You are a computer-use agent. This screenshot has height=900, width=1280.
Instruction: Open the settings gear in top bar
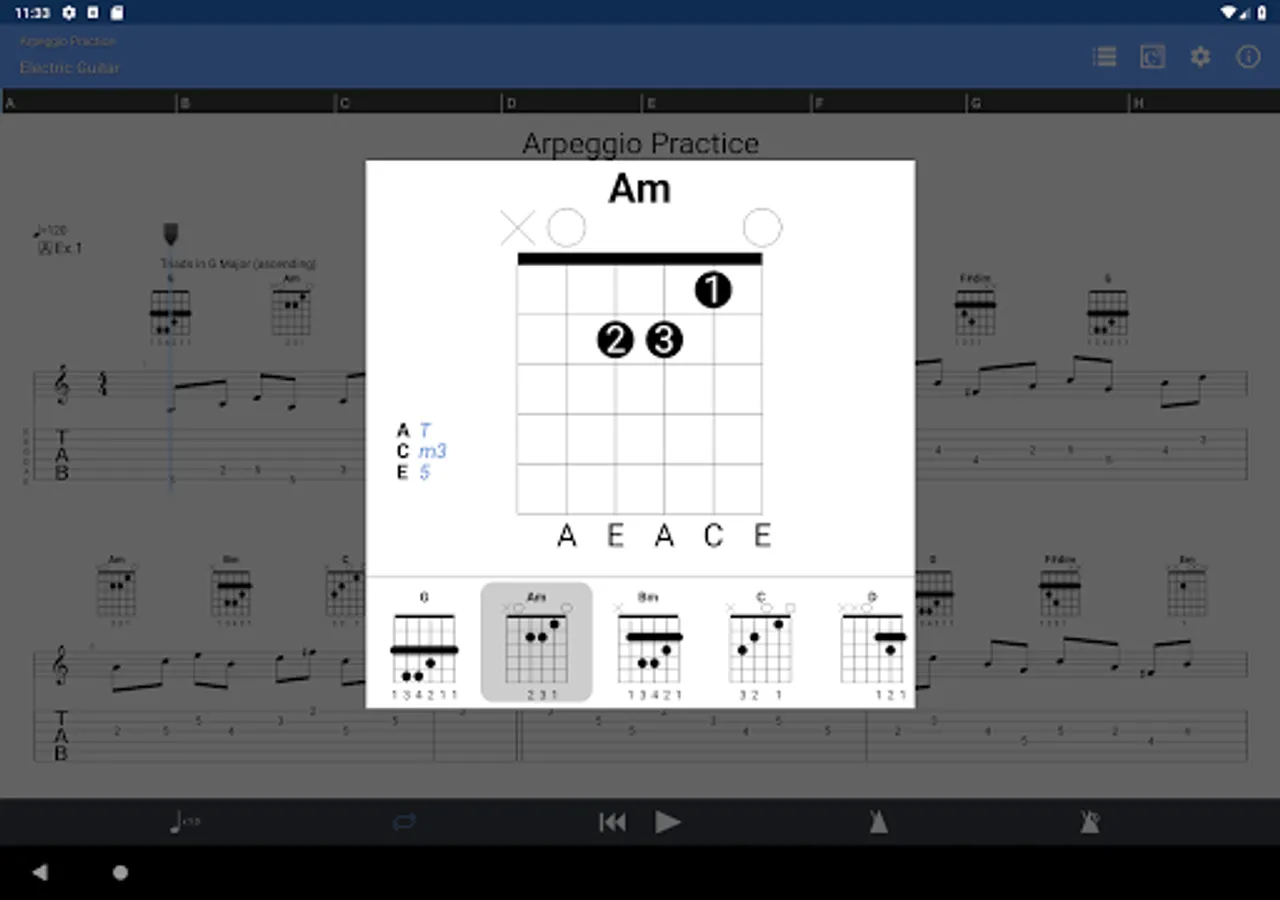[x=1200, y=57]
